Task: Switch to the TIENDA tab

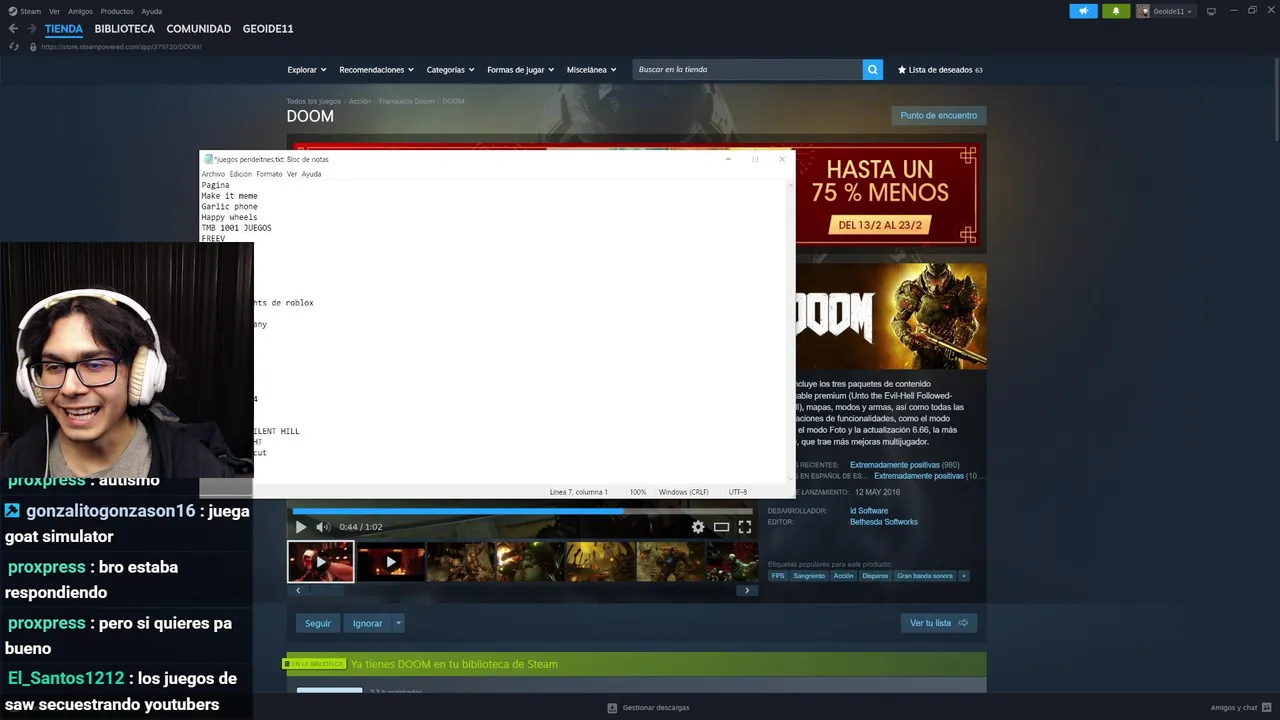Action: [x=64, y=29]
